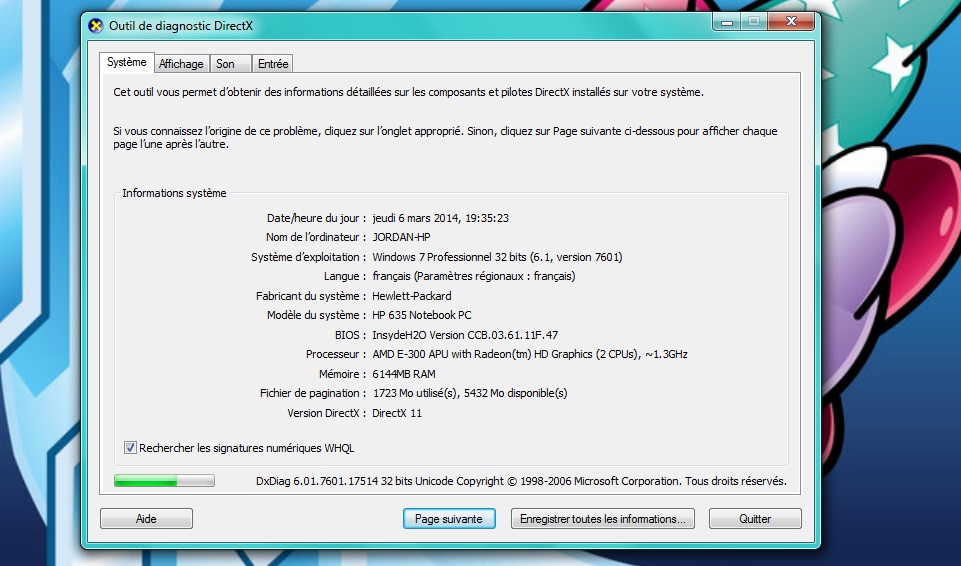Open the Entrée tab
961x566 pixels.
click(273, 64)
